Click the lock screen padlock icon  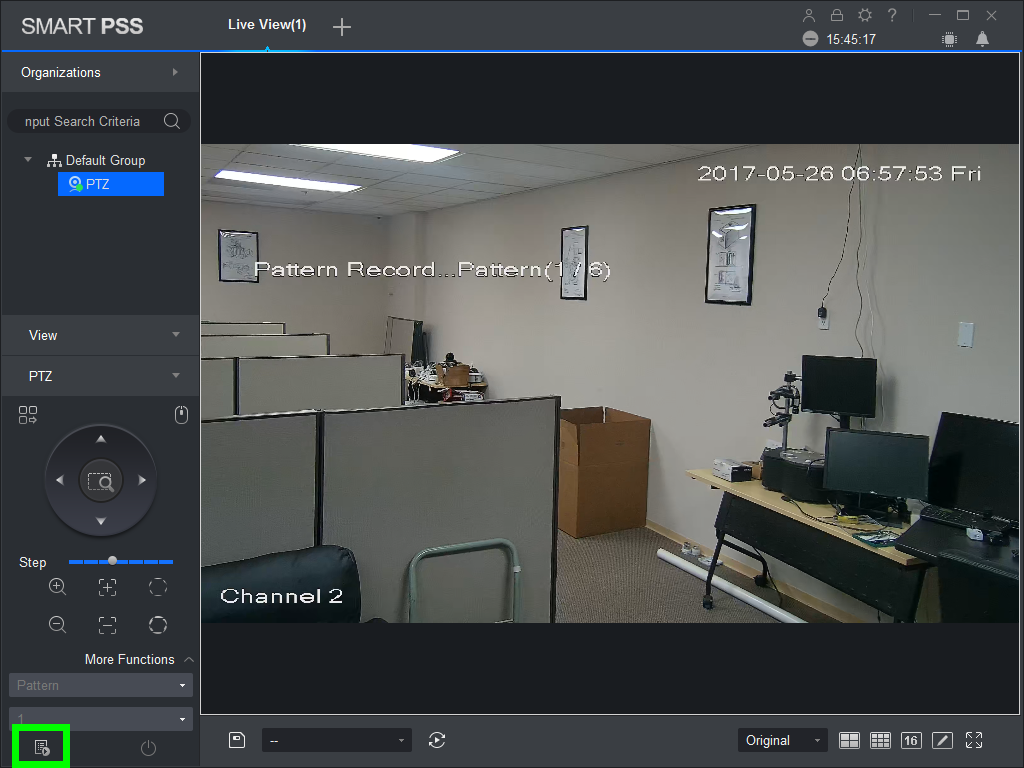click(837, 15)
